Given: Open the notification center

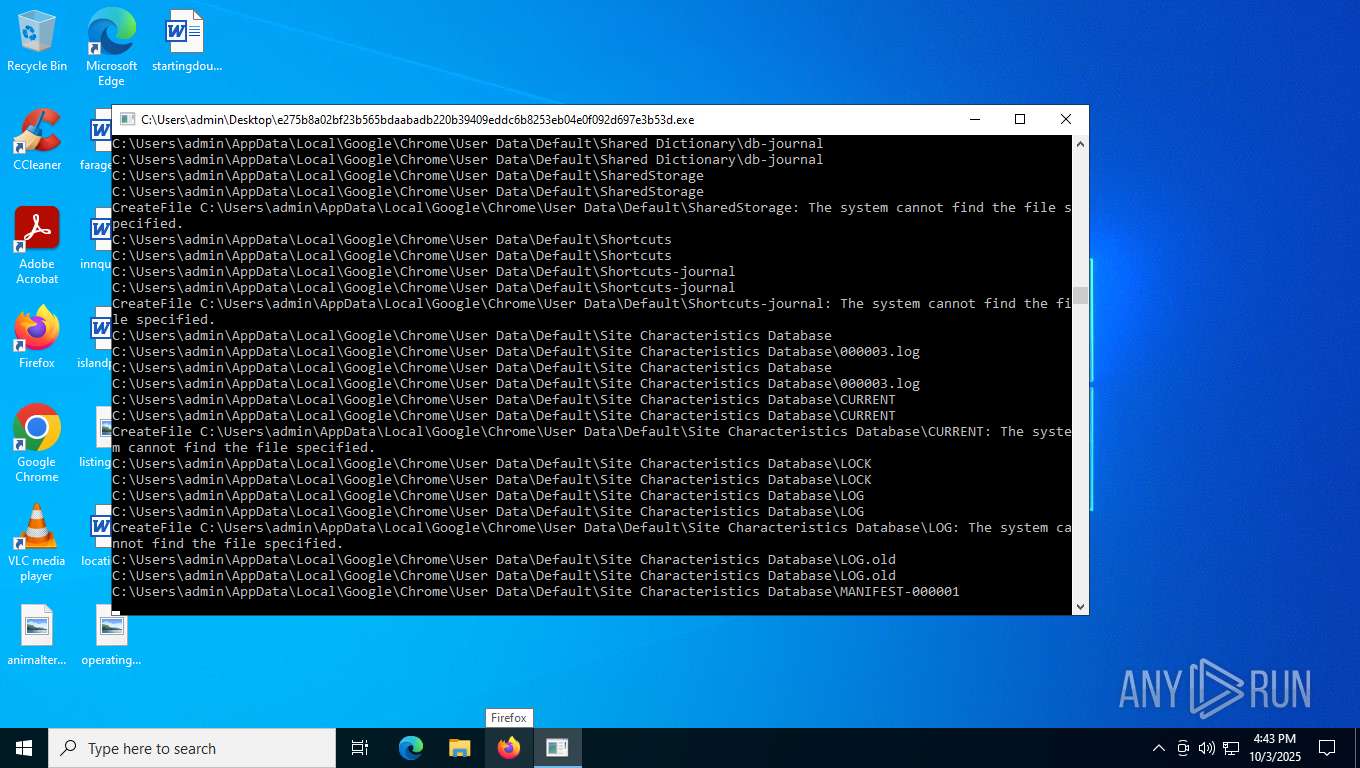Looking at the screenshot, I should [1327, 748].
